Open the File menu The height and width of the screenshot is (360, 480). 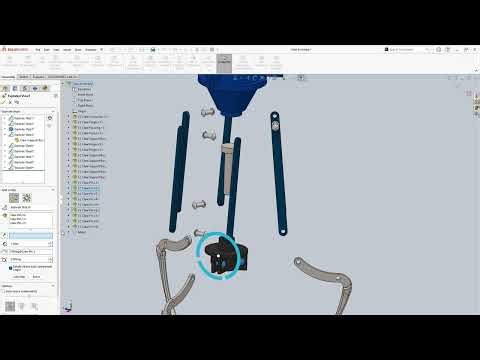click(x=38, y=50)
